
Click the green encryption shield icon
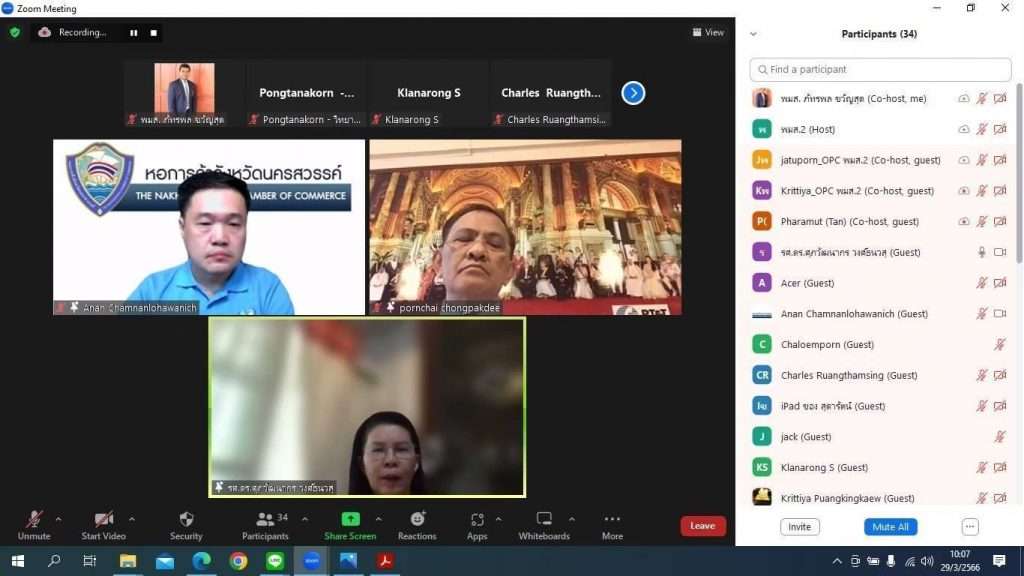coord(14,32)
